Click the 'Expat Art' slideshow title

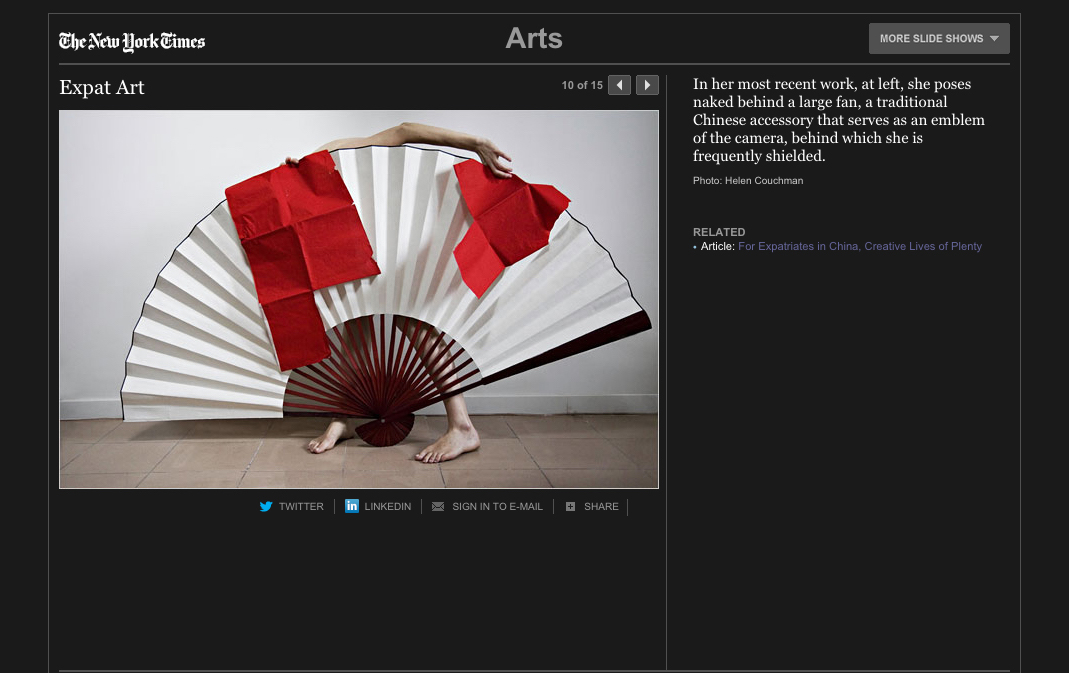coord(102,88)
